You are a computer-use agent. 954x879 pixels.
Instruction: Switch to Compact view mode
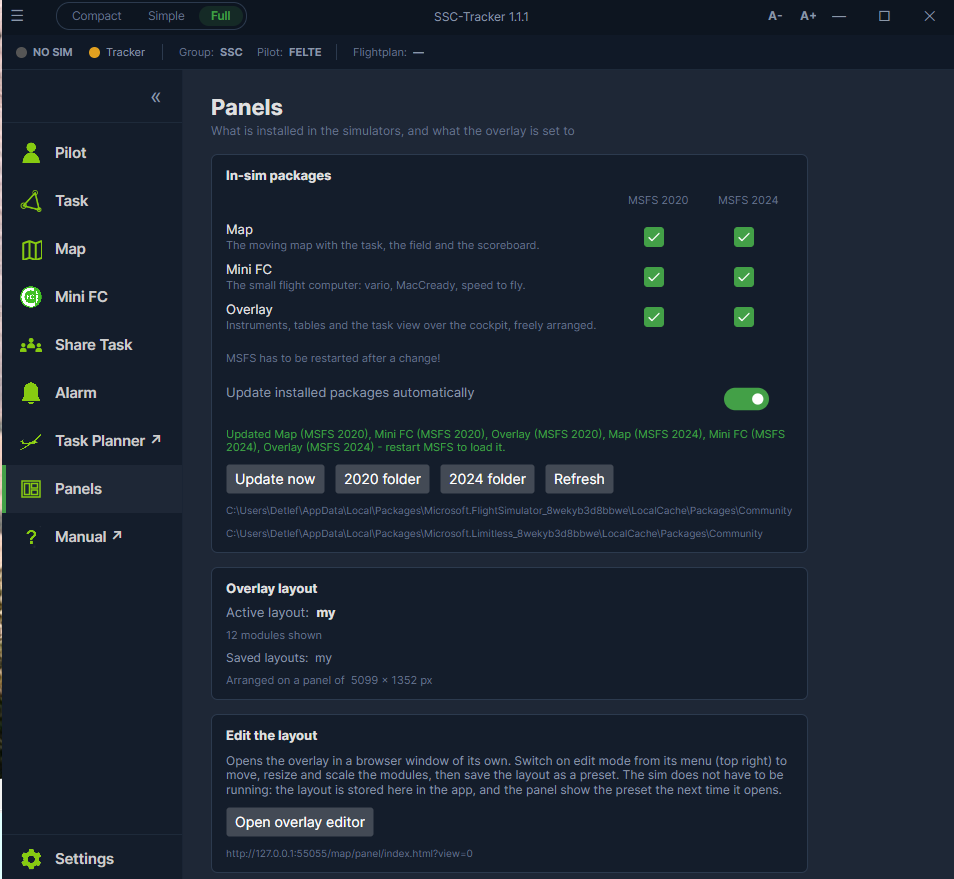[97, 16]
